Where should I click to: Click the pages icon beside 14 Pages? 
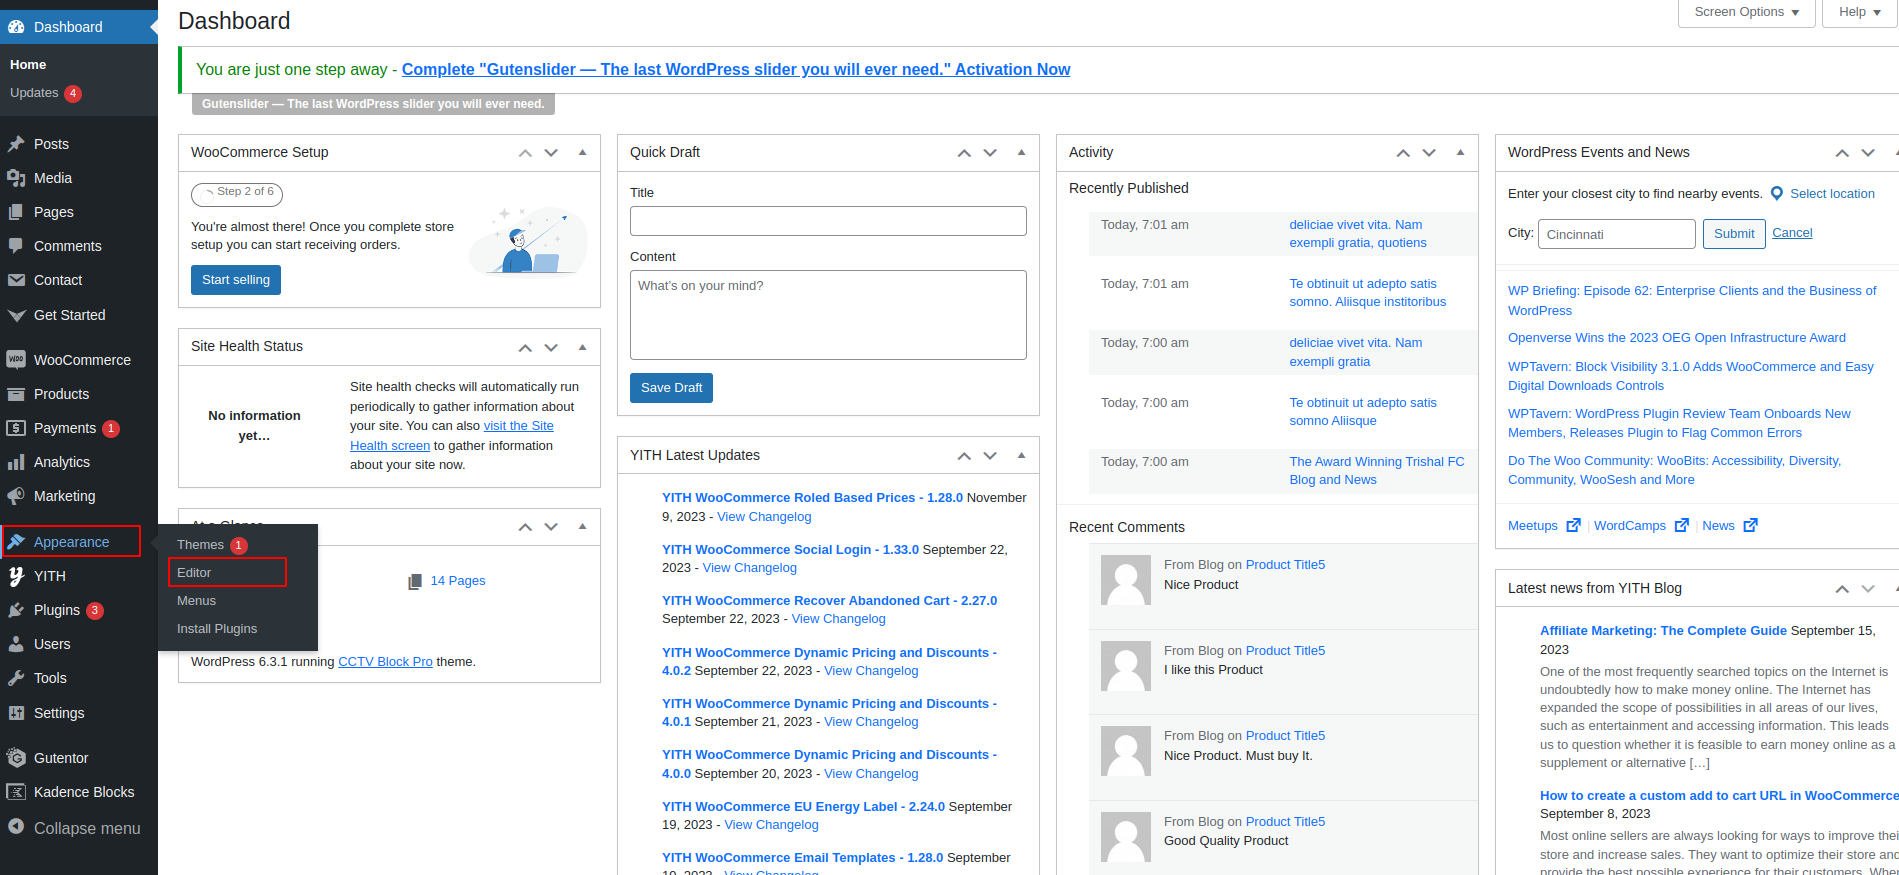click(415, 581)
